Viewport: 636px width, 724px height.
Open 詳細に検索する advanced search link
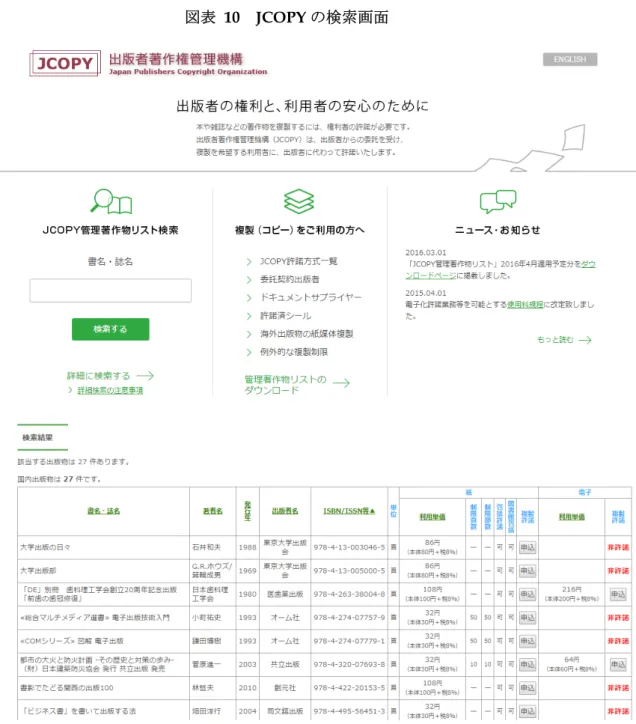pyautogui.click(x=98, y=376)
